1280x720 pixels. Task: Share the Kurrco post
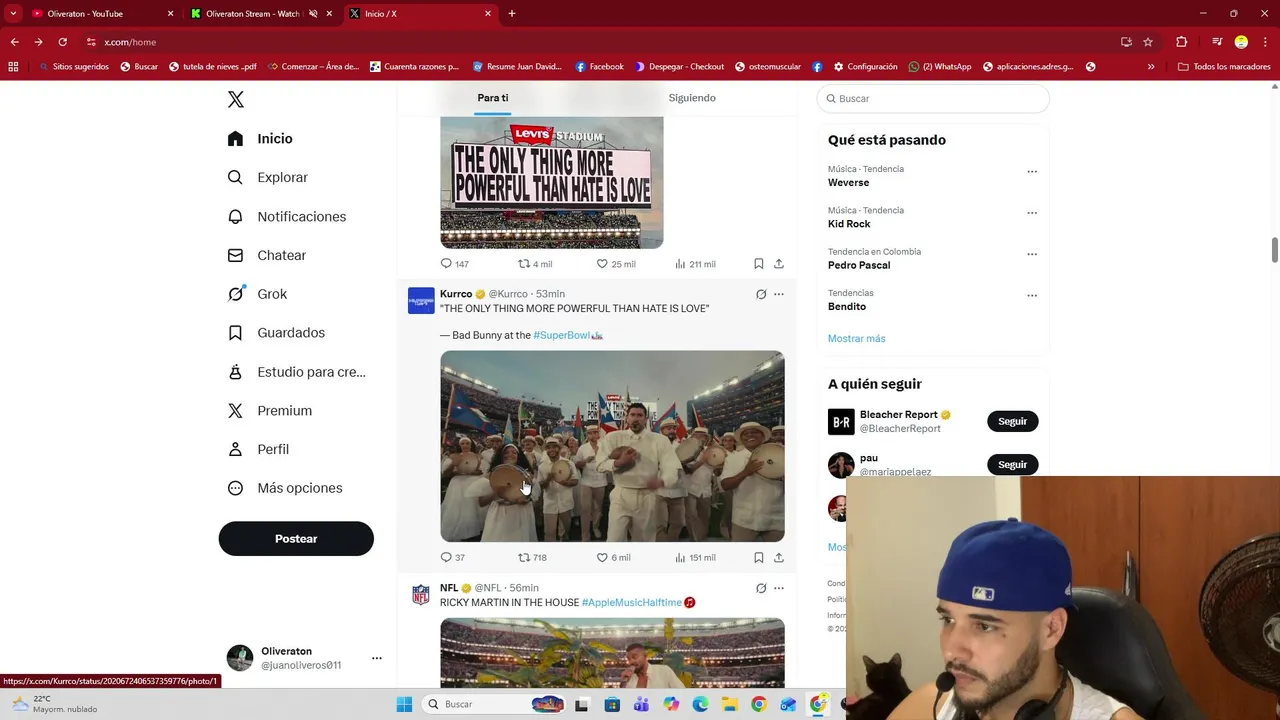click(779, 557)
